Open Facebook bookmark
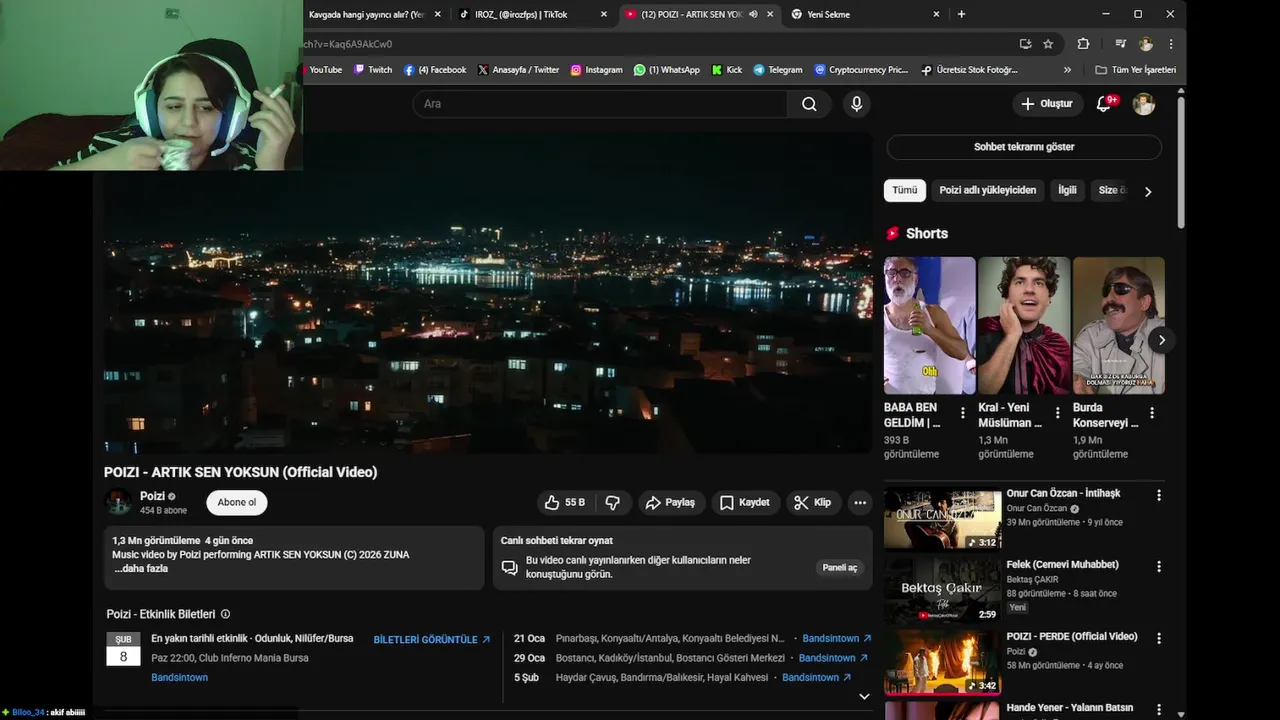This screenshot has height=720, width=1280. [x=435, y=70]
